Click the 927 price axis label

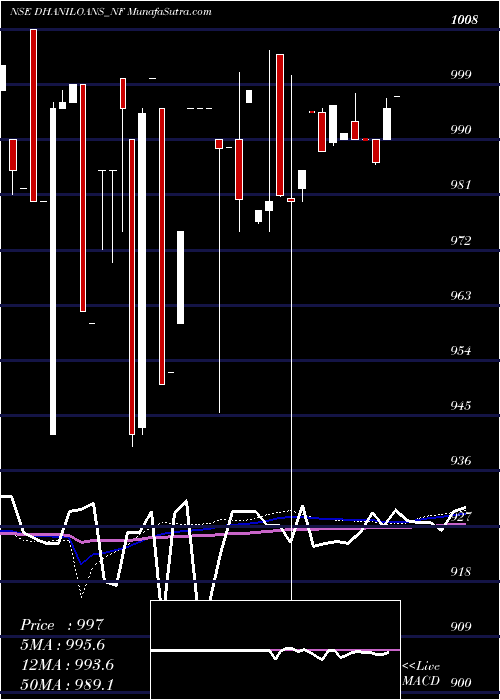[459, 517]
